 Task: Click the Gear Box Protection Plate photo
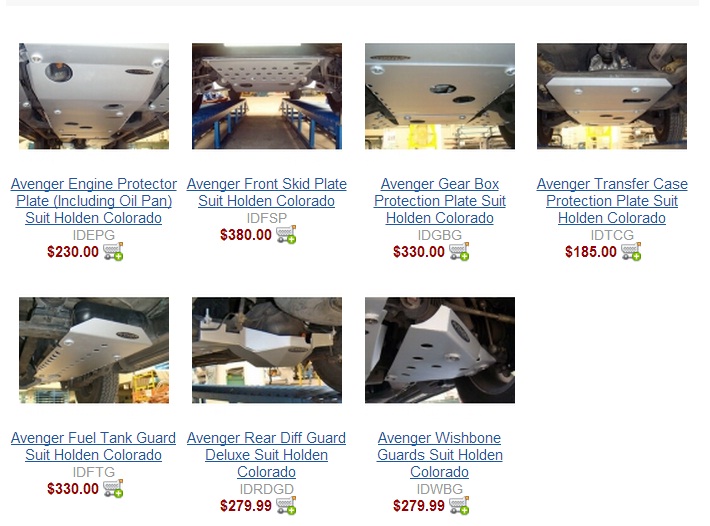(440, 96)
